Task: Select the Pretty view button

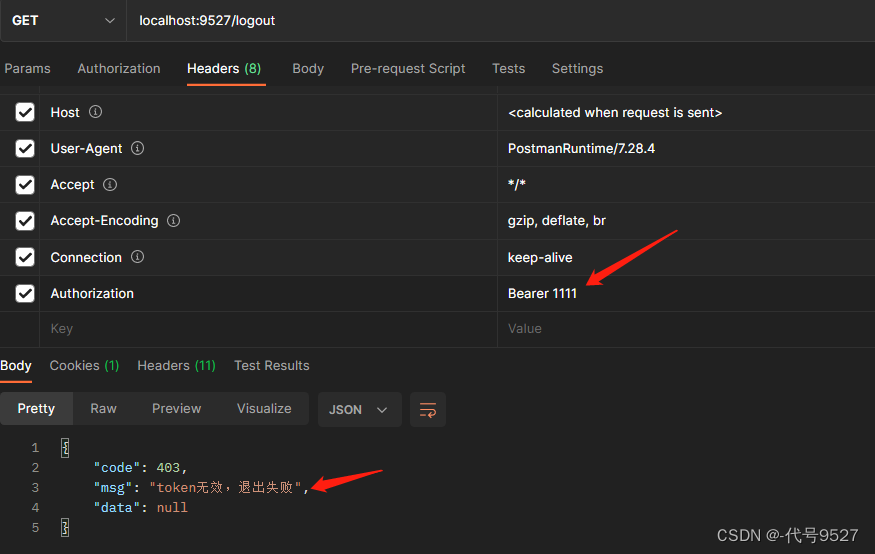Action: point(36,408)
